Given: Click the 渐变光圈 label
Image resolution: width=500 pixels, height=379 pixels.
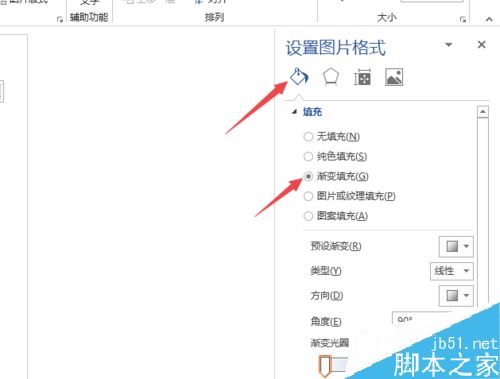Looking at the screenshot, I should [330, 343].
